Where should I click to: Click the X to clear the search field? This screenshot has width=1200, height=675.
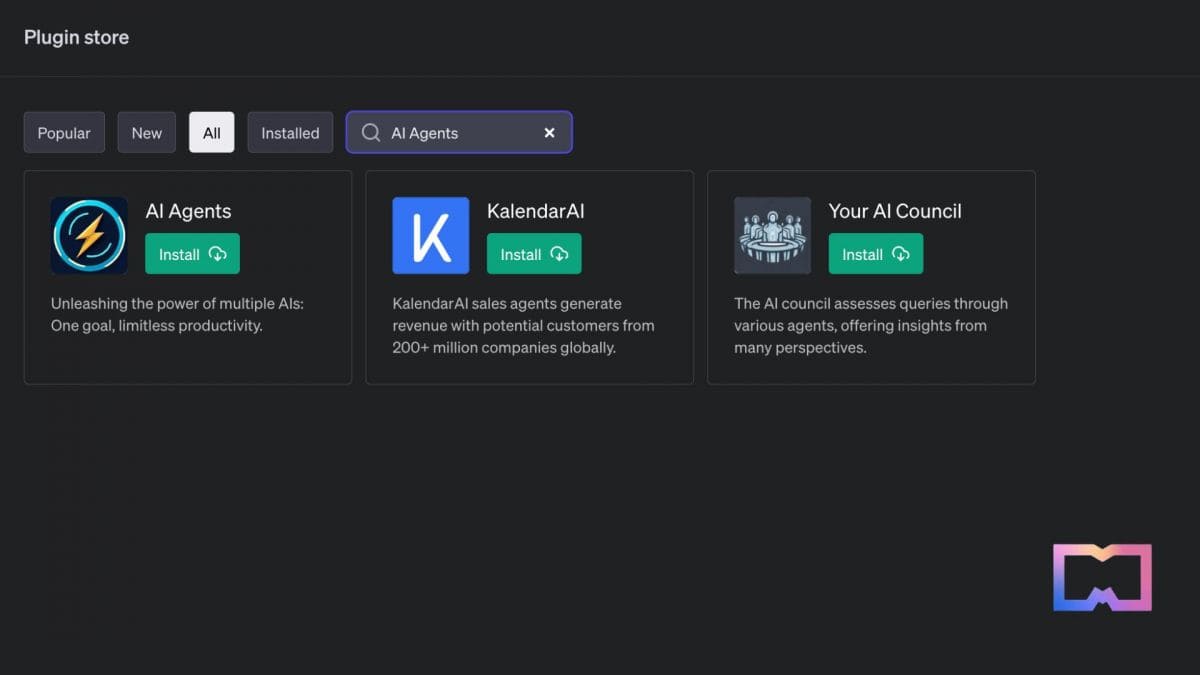tap(549, 132)
